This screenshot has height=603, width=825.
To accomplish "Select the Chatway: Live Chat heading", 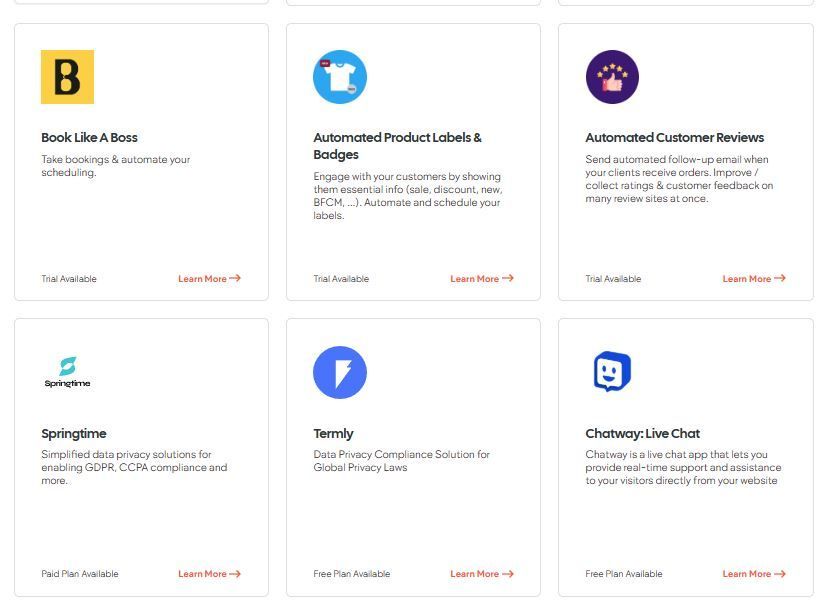I will (x=642, y=434).
